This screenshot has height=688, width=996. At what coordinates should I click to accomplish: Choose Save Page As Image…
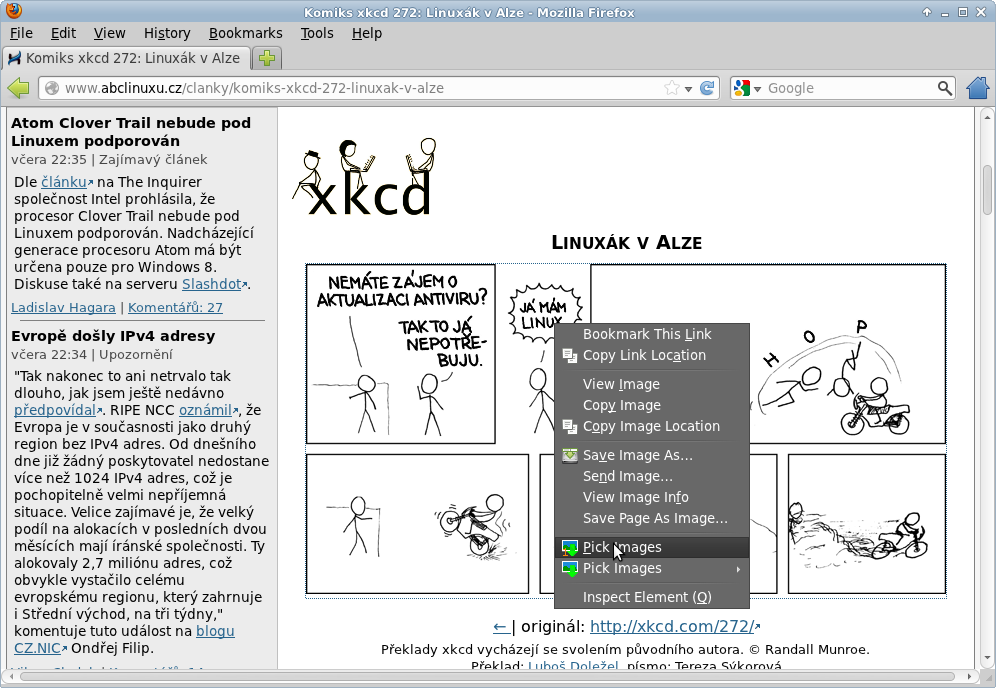click(x=652, y=518)
